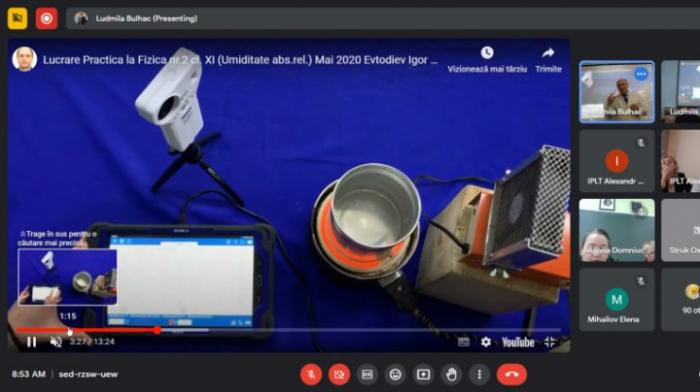End the call with red hang-up button

coord(512,374)
